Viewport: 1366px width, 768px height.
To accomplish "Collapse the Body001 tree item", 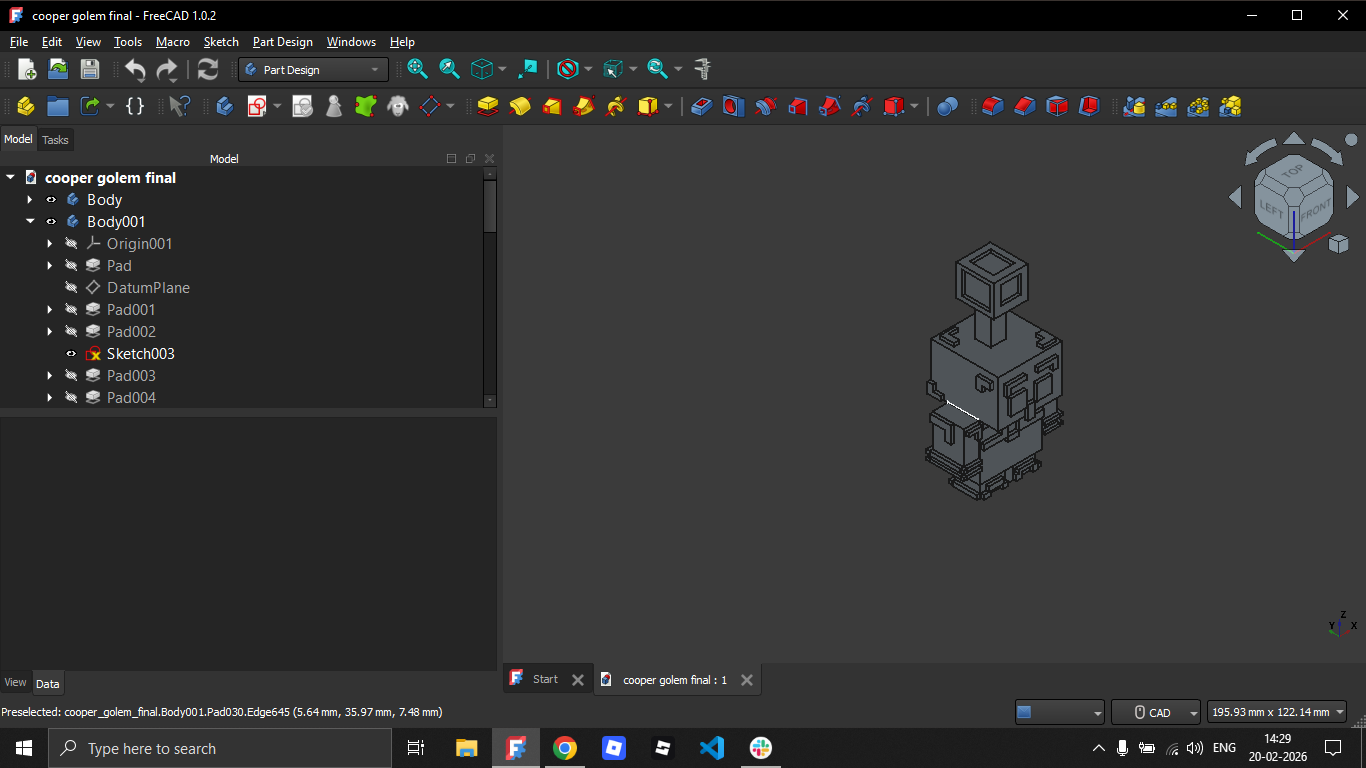I will (x=30, y=222).
